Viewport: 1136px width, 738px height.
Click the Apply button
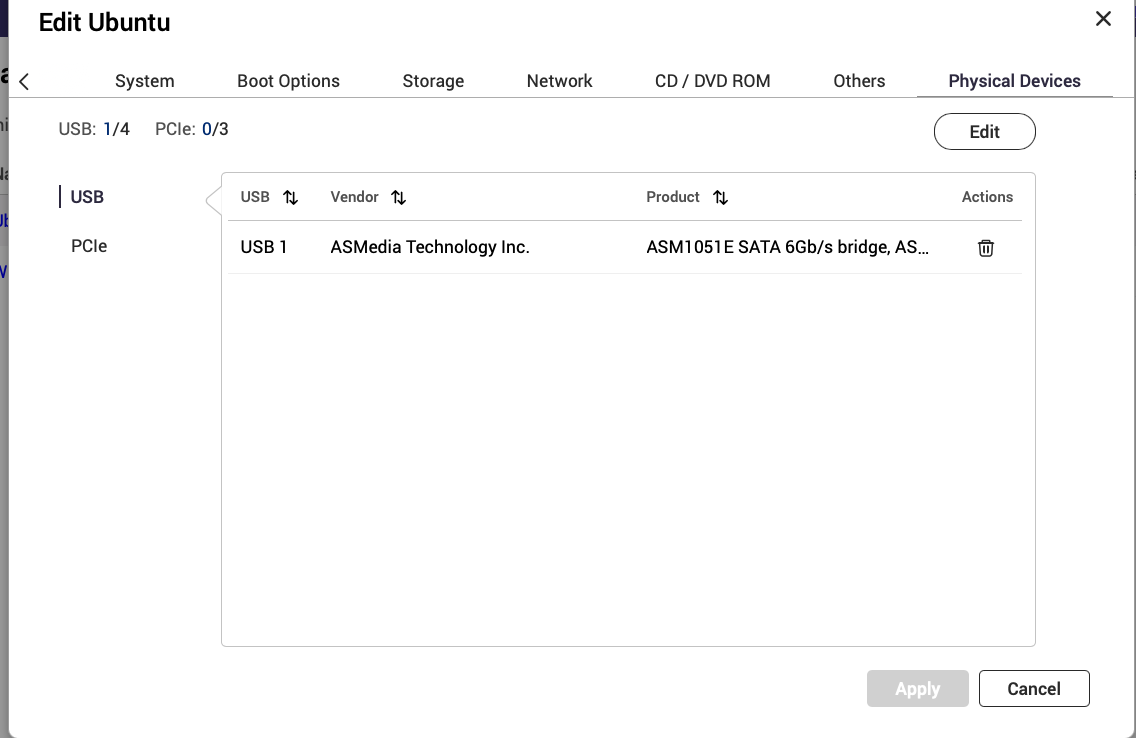(x=917, y=689)
